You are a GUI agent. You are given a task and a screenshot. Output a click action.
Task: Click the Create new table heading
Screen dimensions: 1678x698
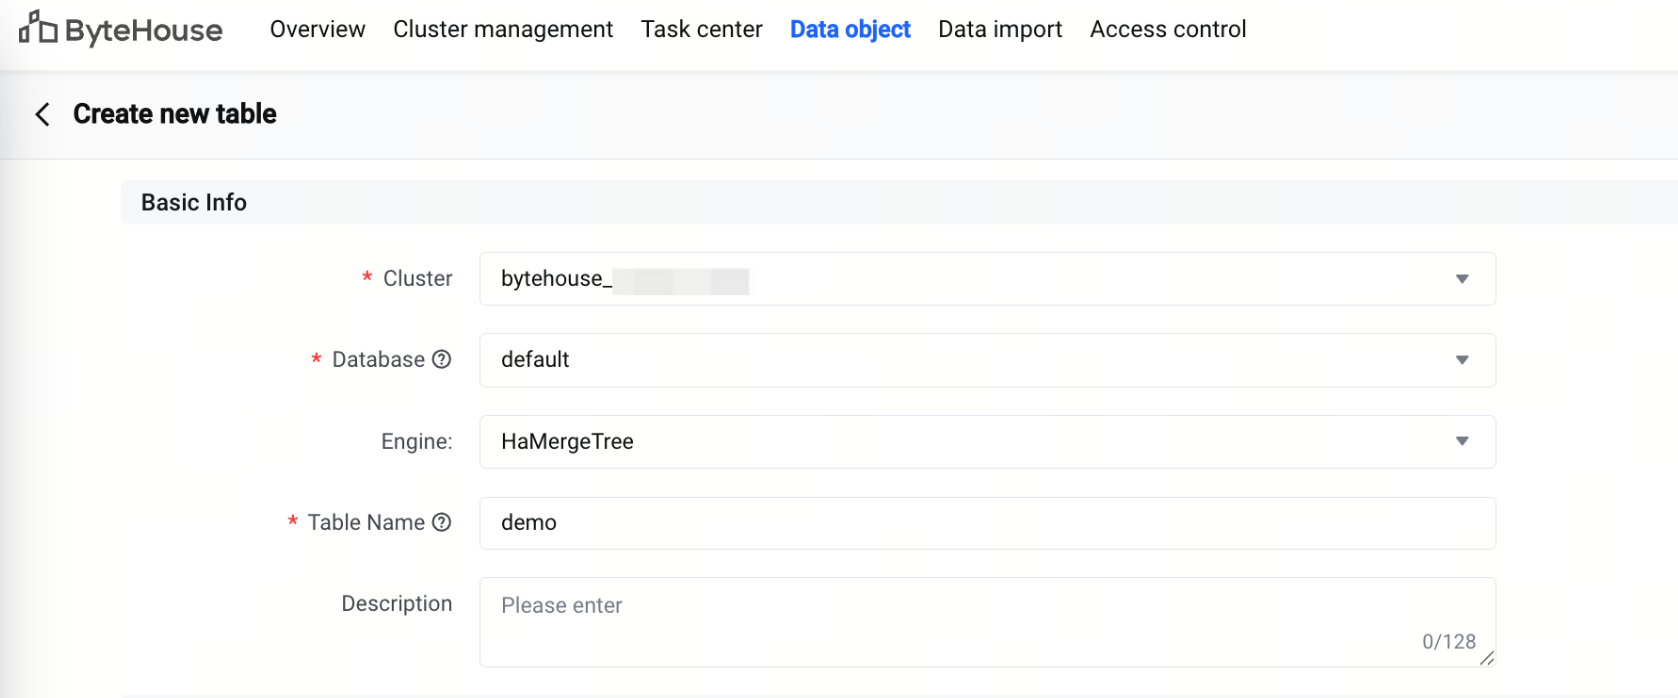point(175,114)
